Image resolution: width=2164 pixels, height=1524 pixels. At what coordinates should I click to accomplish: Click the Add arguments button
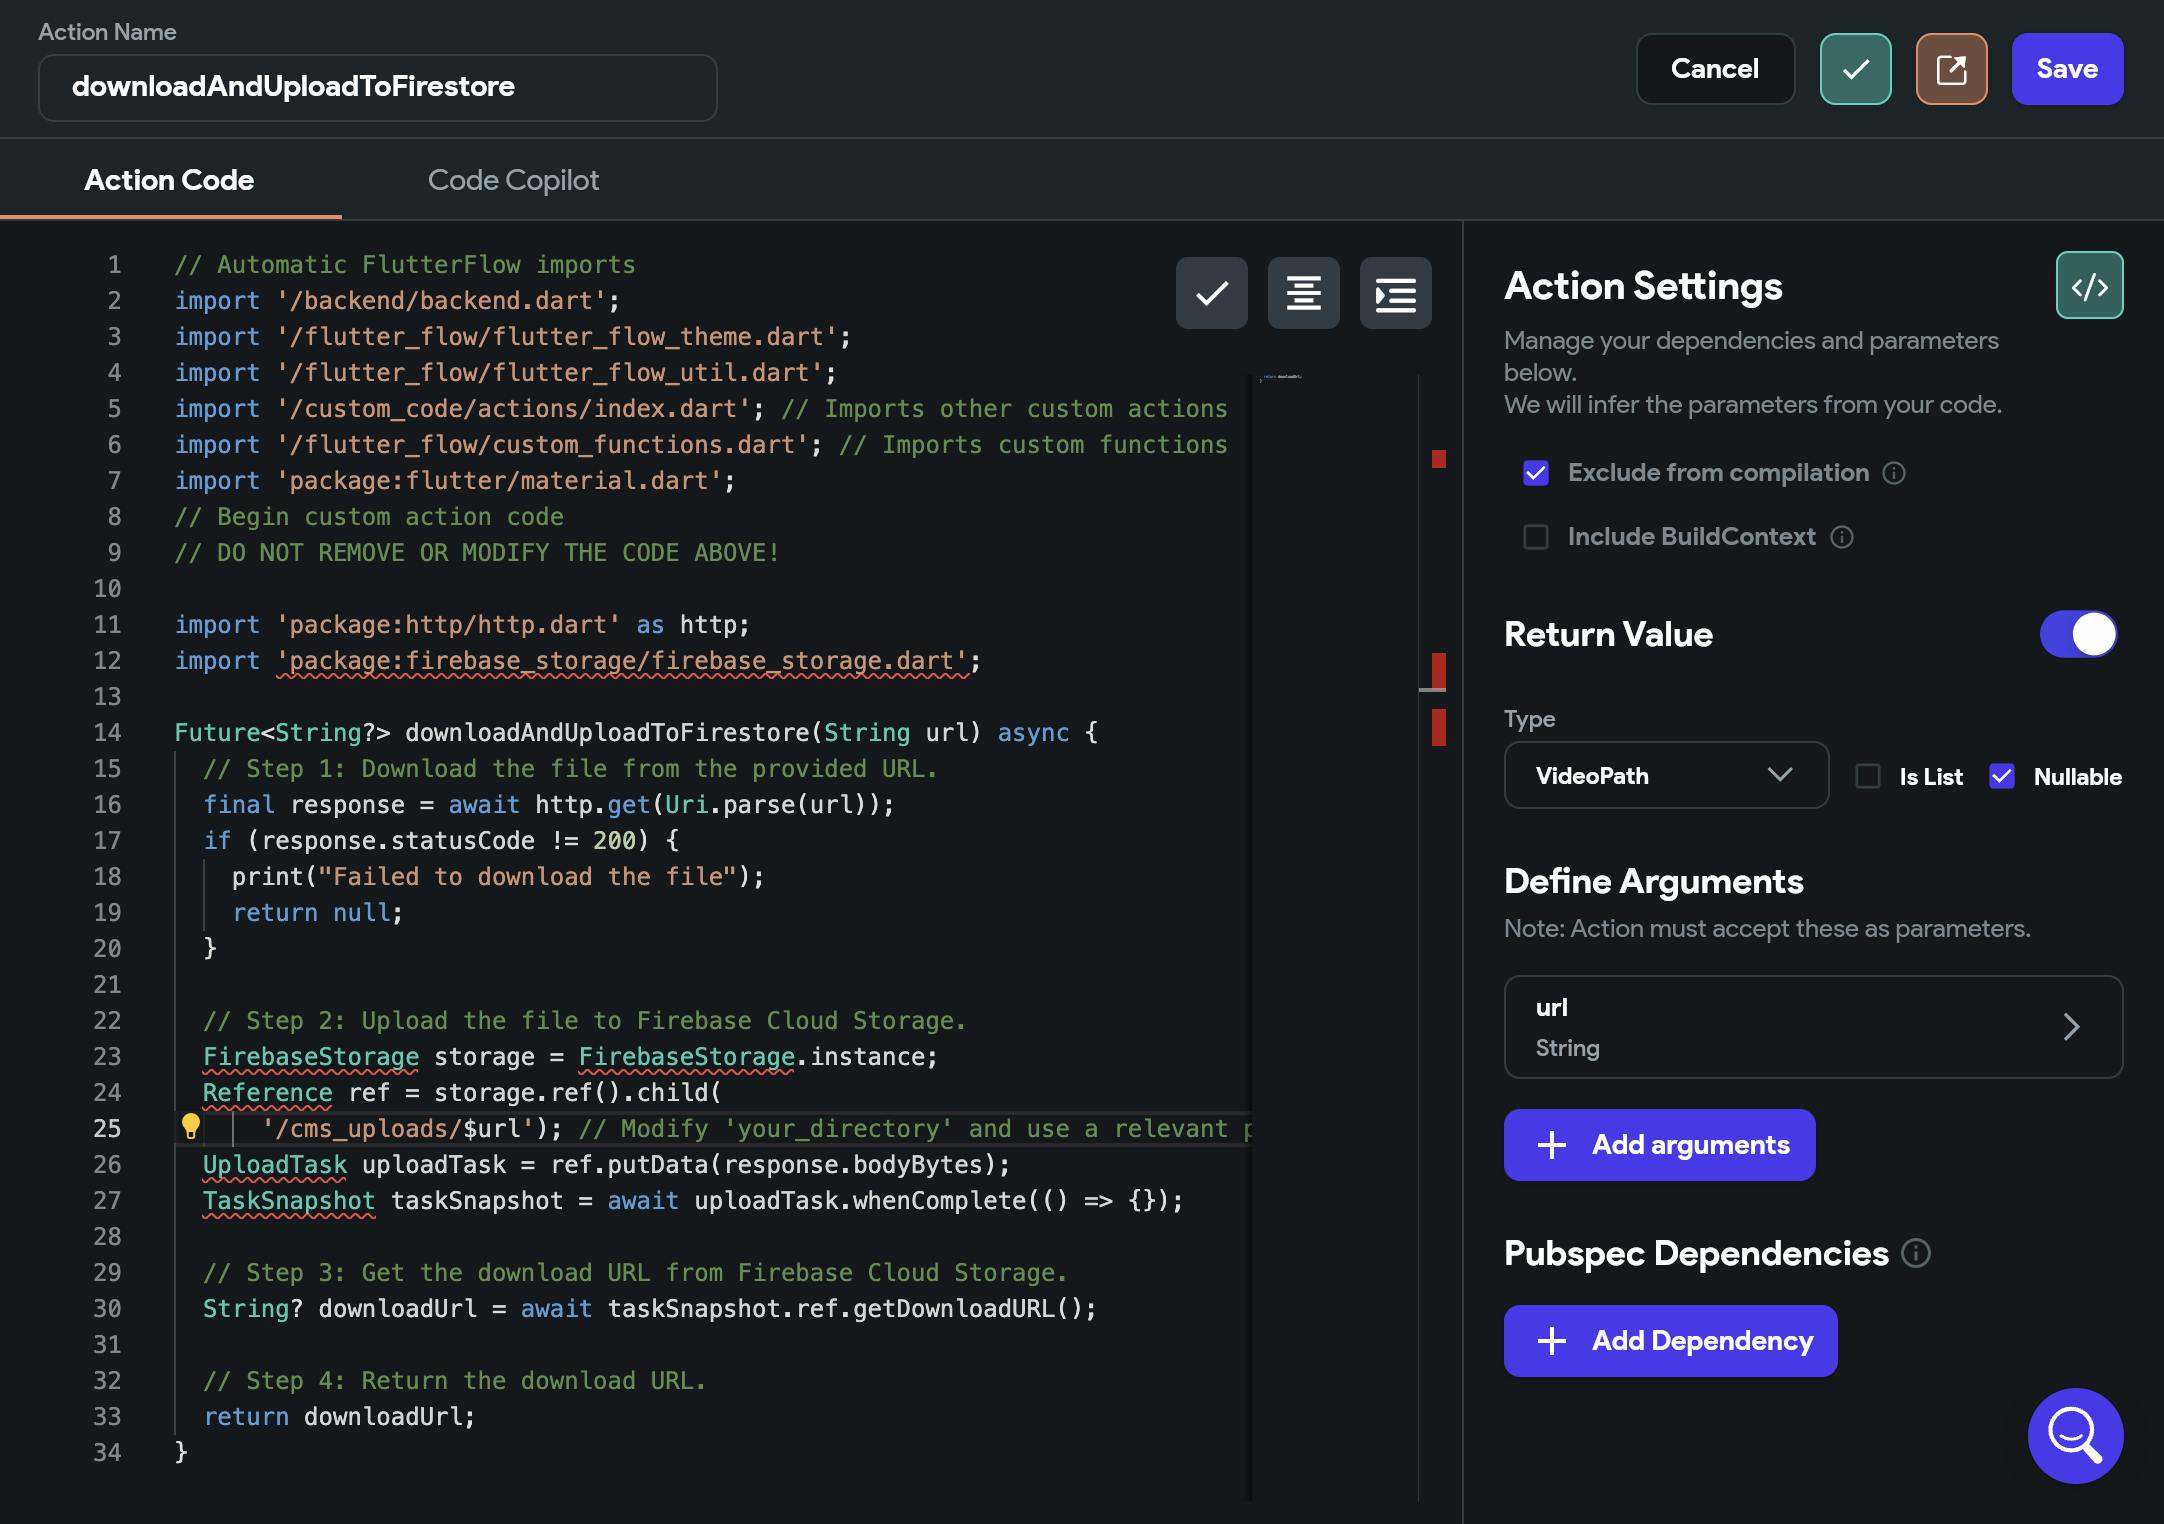coord(1659,1145)
